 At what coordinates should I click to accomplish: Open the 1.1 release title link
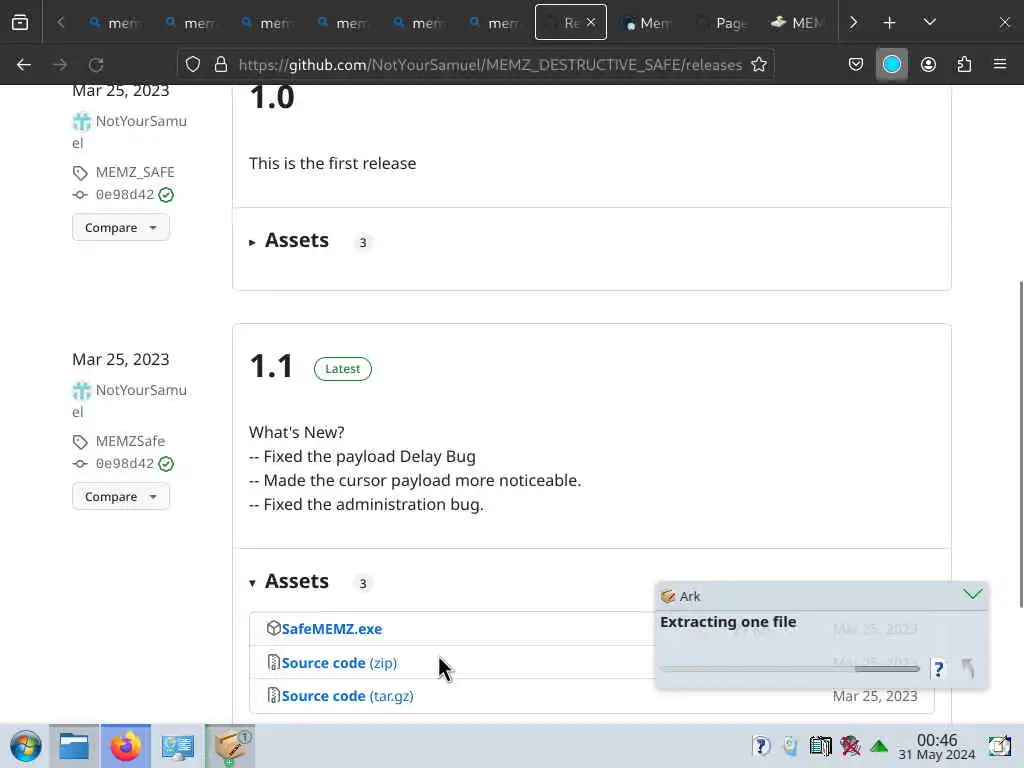[x=271, y=366]
